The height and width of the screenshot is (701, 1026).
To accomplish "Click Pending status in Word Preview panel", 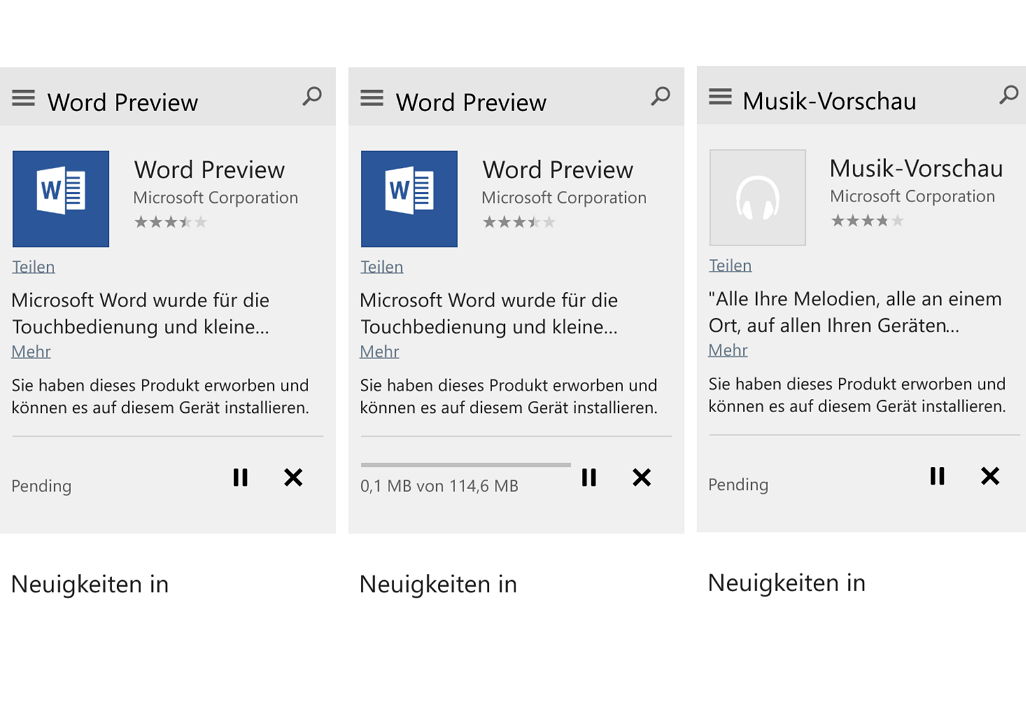I will [41, 486].
